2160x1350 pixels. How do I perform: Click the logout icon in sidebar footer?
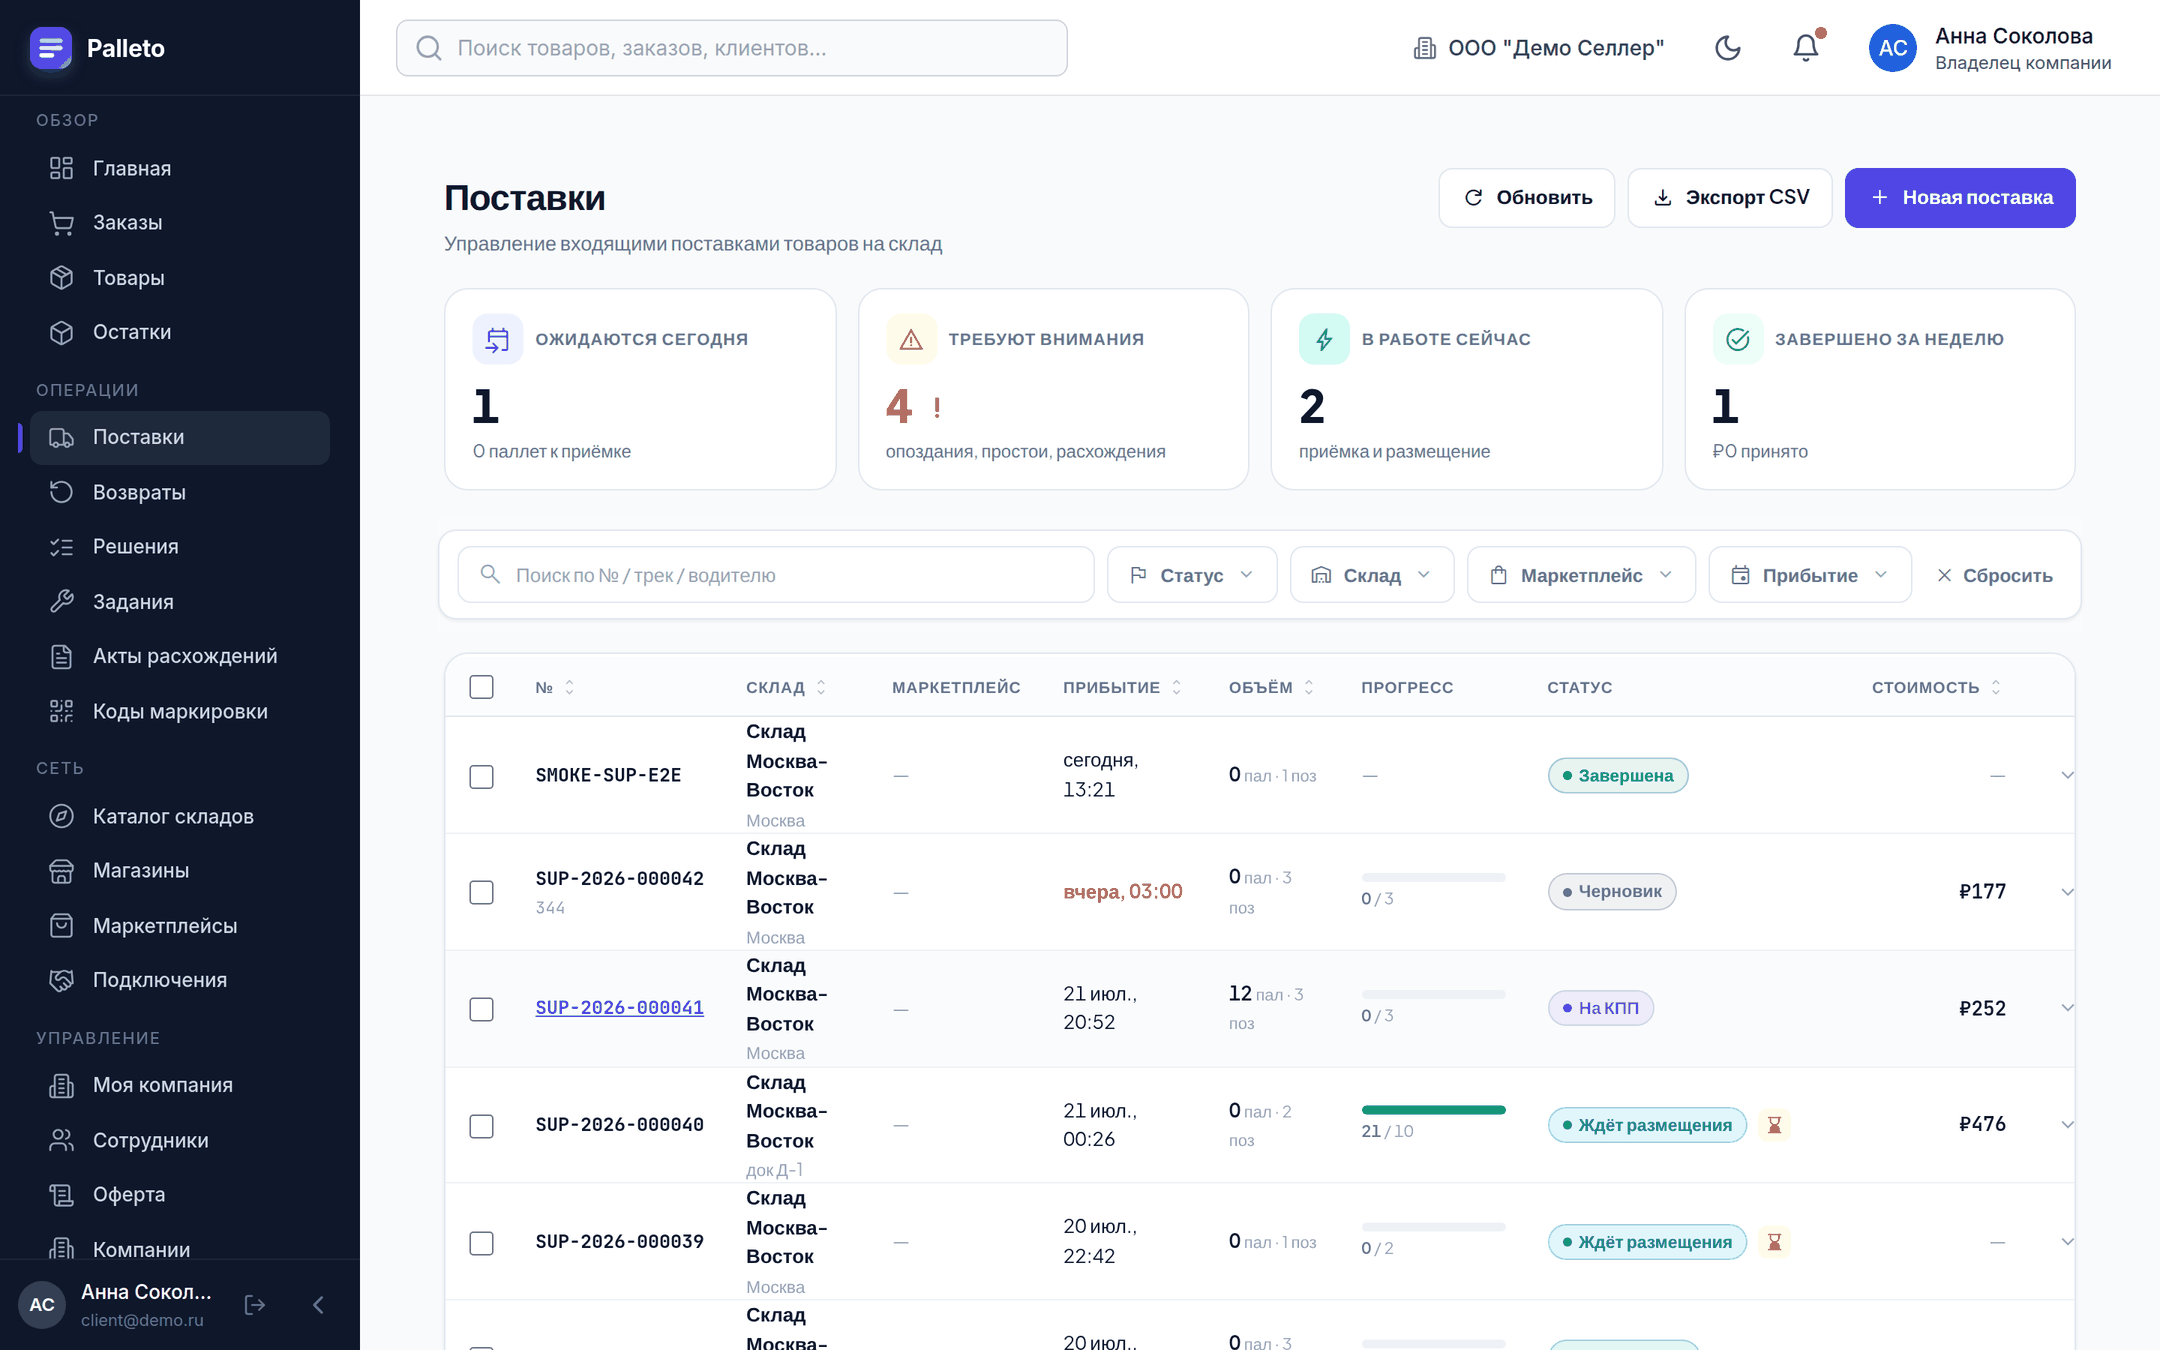click(255, 1304)
